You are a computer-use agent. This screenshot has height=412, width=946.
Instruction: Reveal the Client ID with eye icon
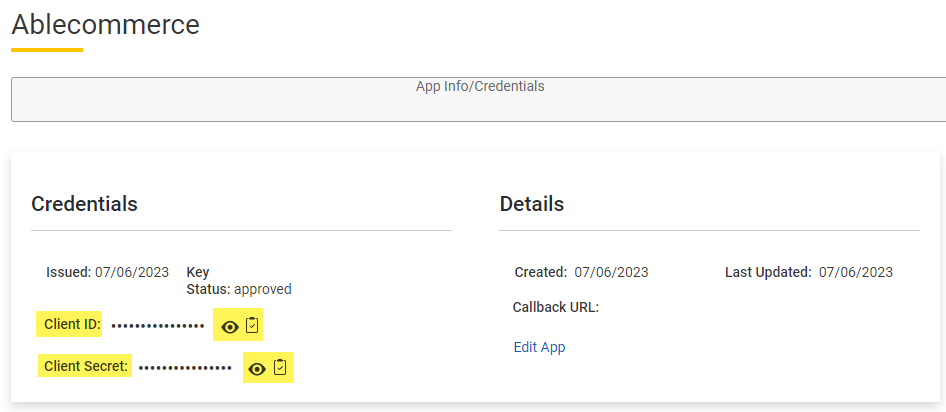tap(230, 327)
